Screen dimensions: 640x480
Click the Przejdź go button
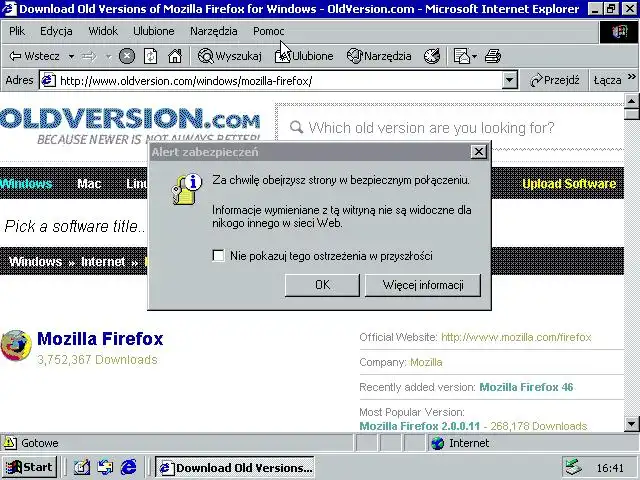[555, 80]
